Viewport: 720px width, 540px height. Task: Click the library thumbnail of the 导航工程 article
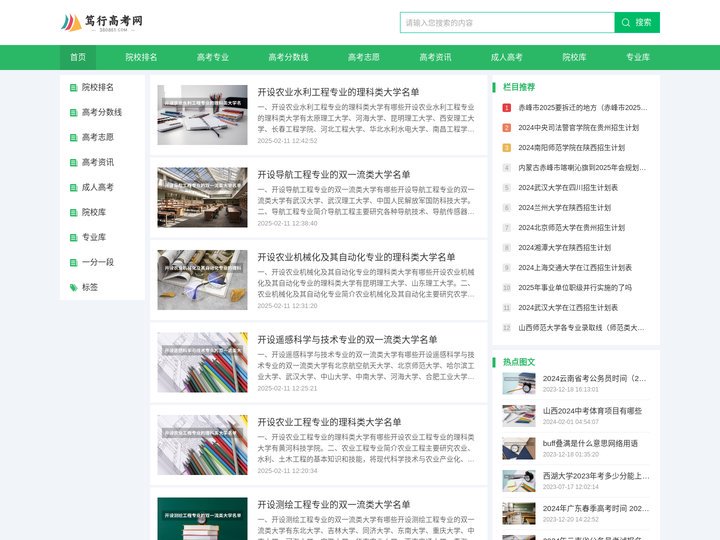point(202,197)
